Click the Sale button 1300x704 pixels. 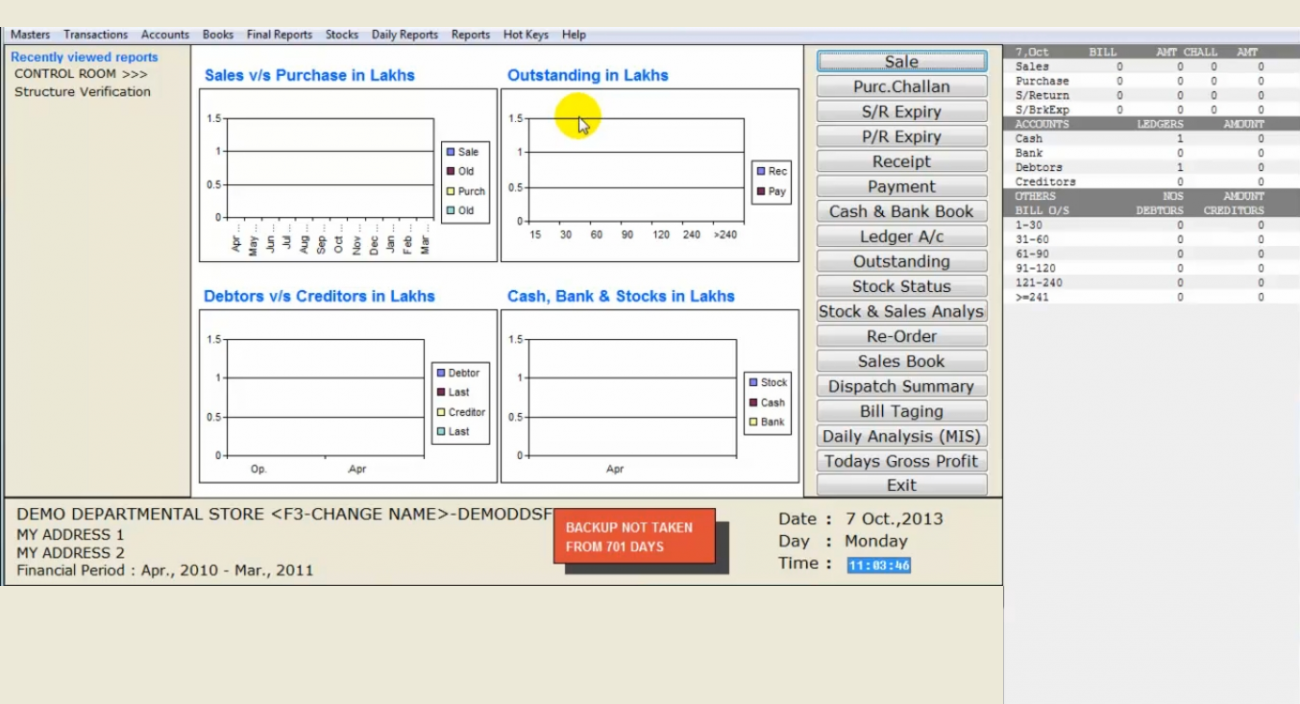click(x=901, y=61)
